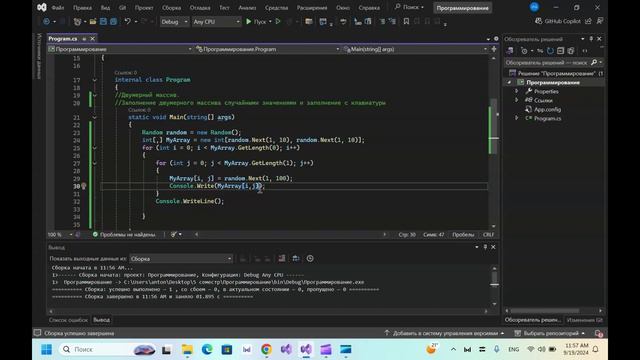
Task: Click the bookmark toolbar icon
Action: tap(406, 22)
